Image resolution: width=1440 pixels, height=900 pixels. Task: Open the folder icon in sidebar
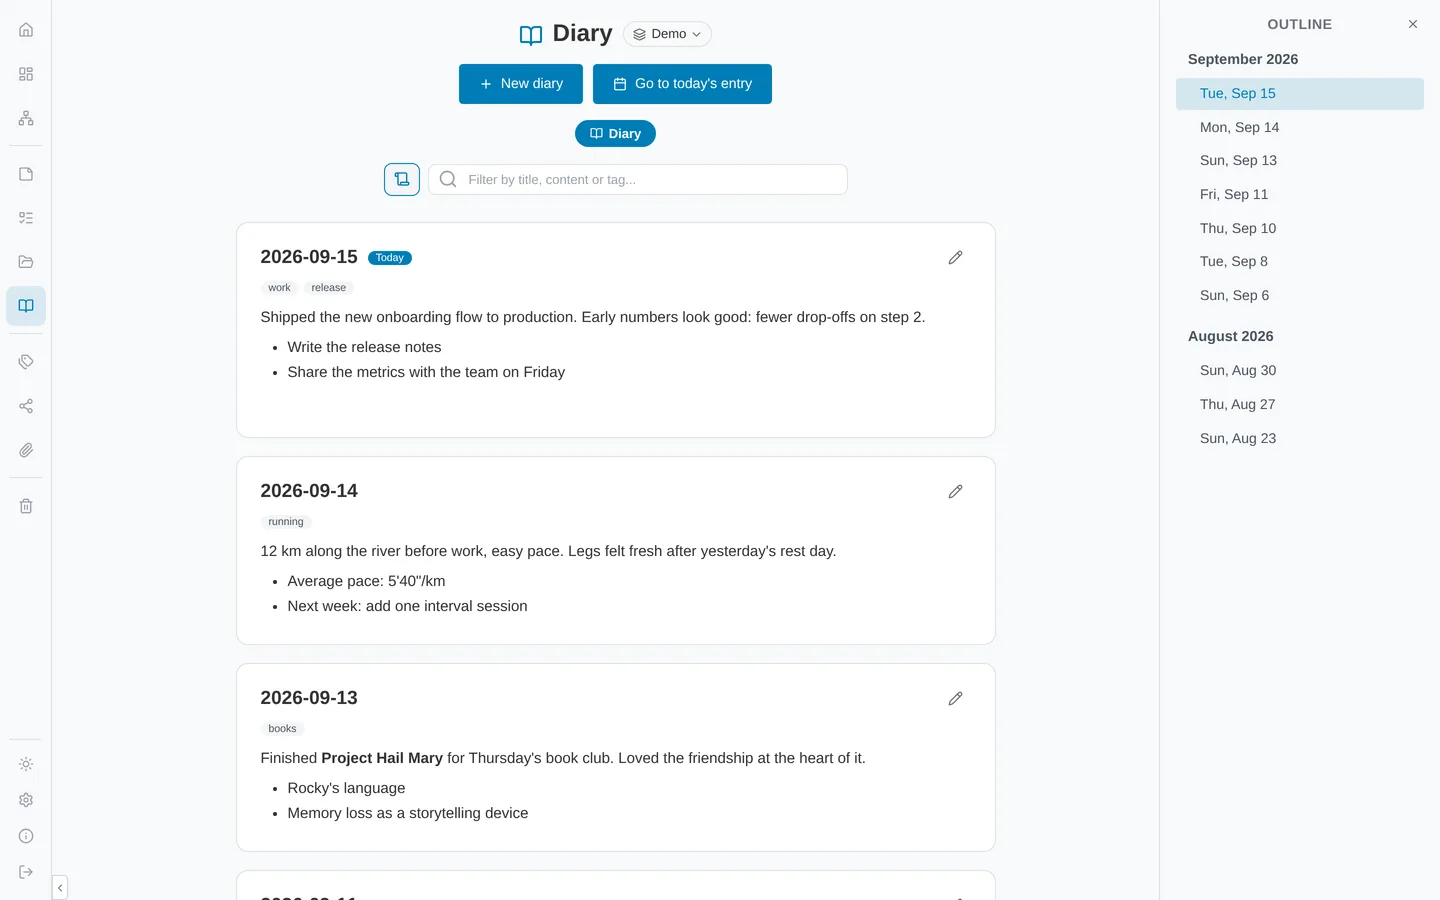(x=26, y=262)
